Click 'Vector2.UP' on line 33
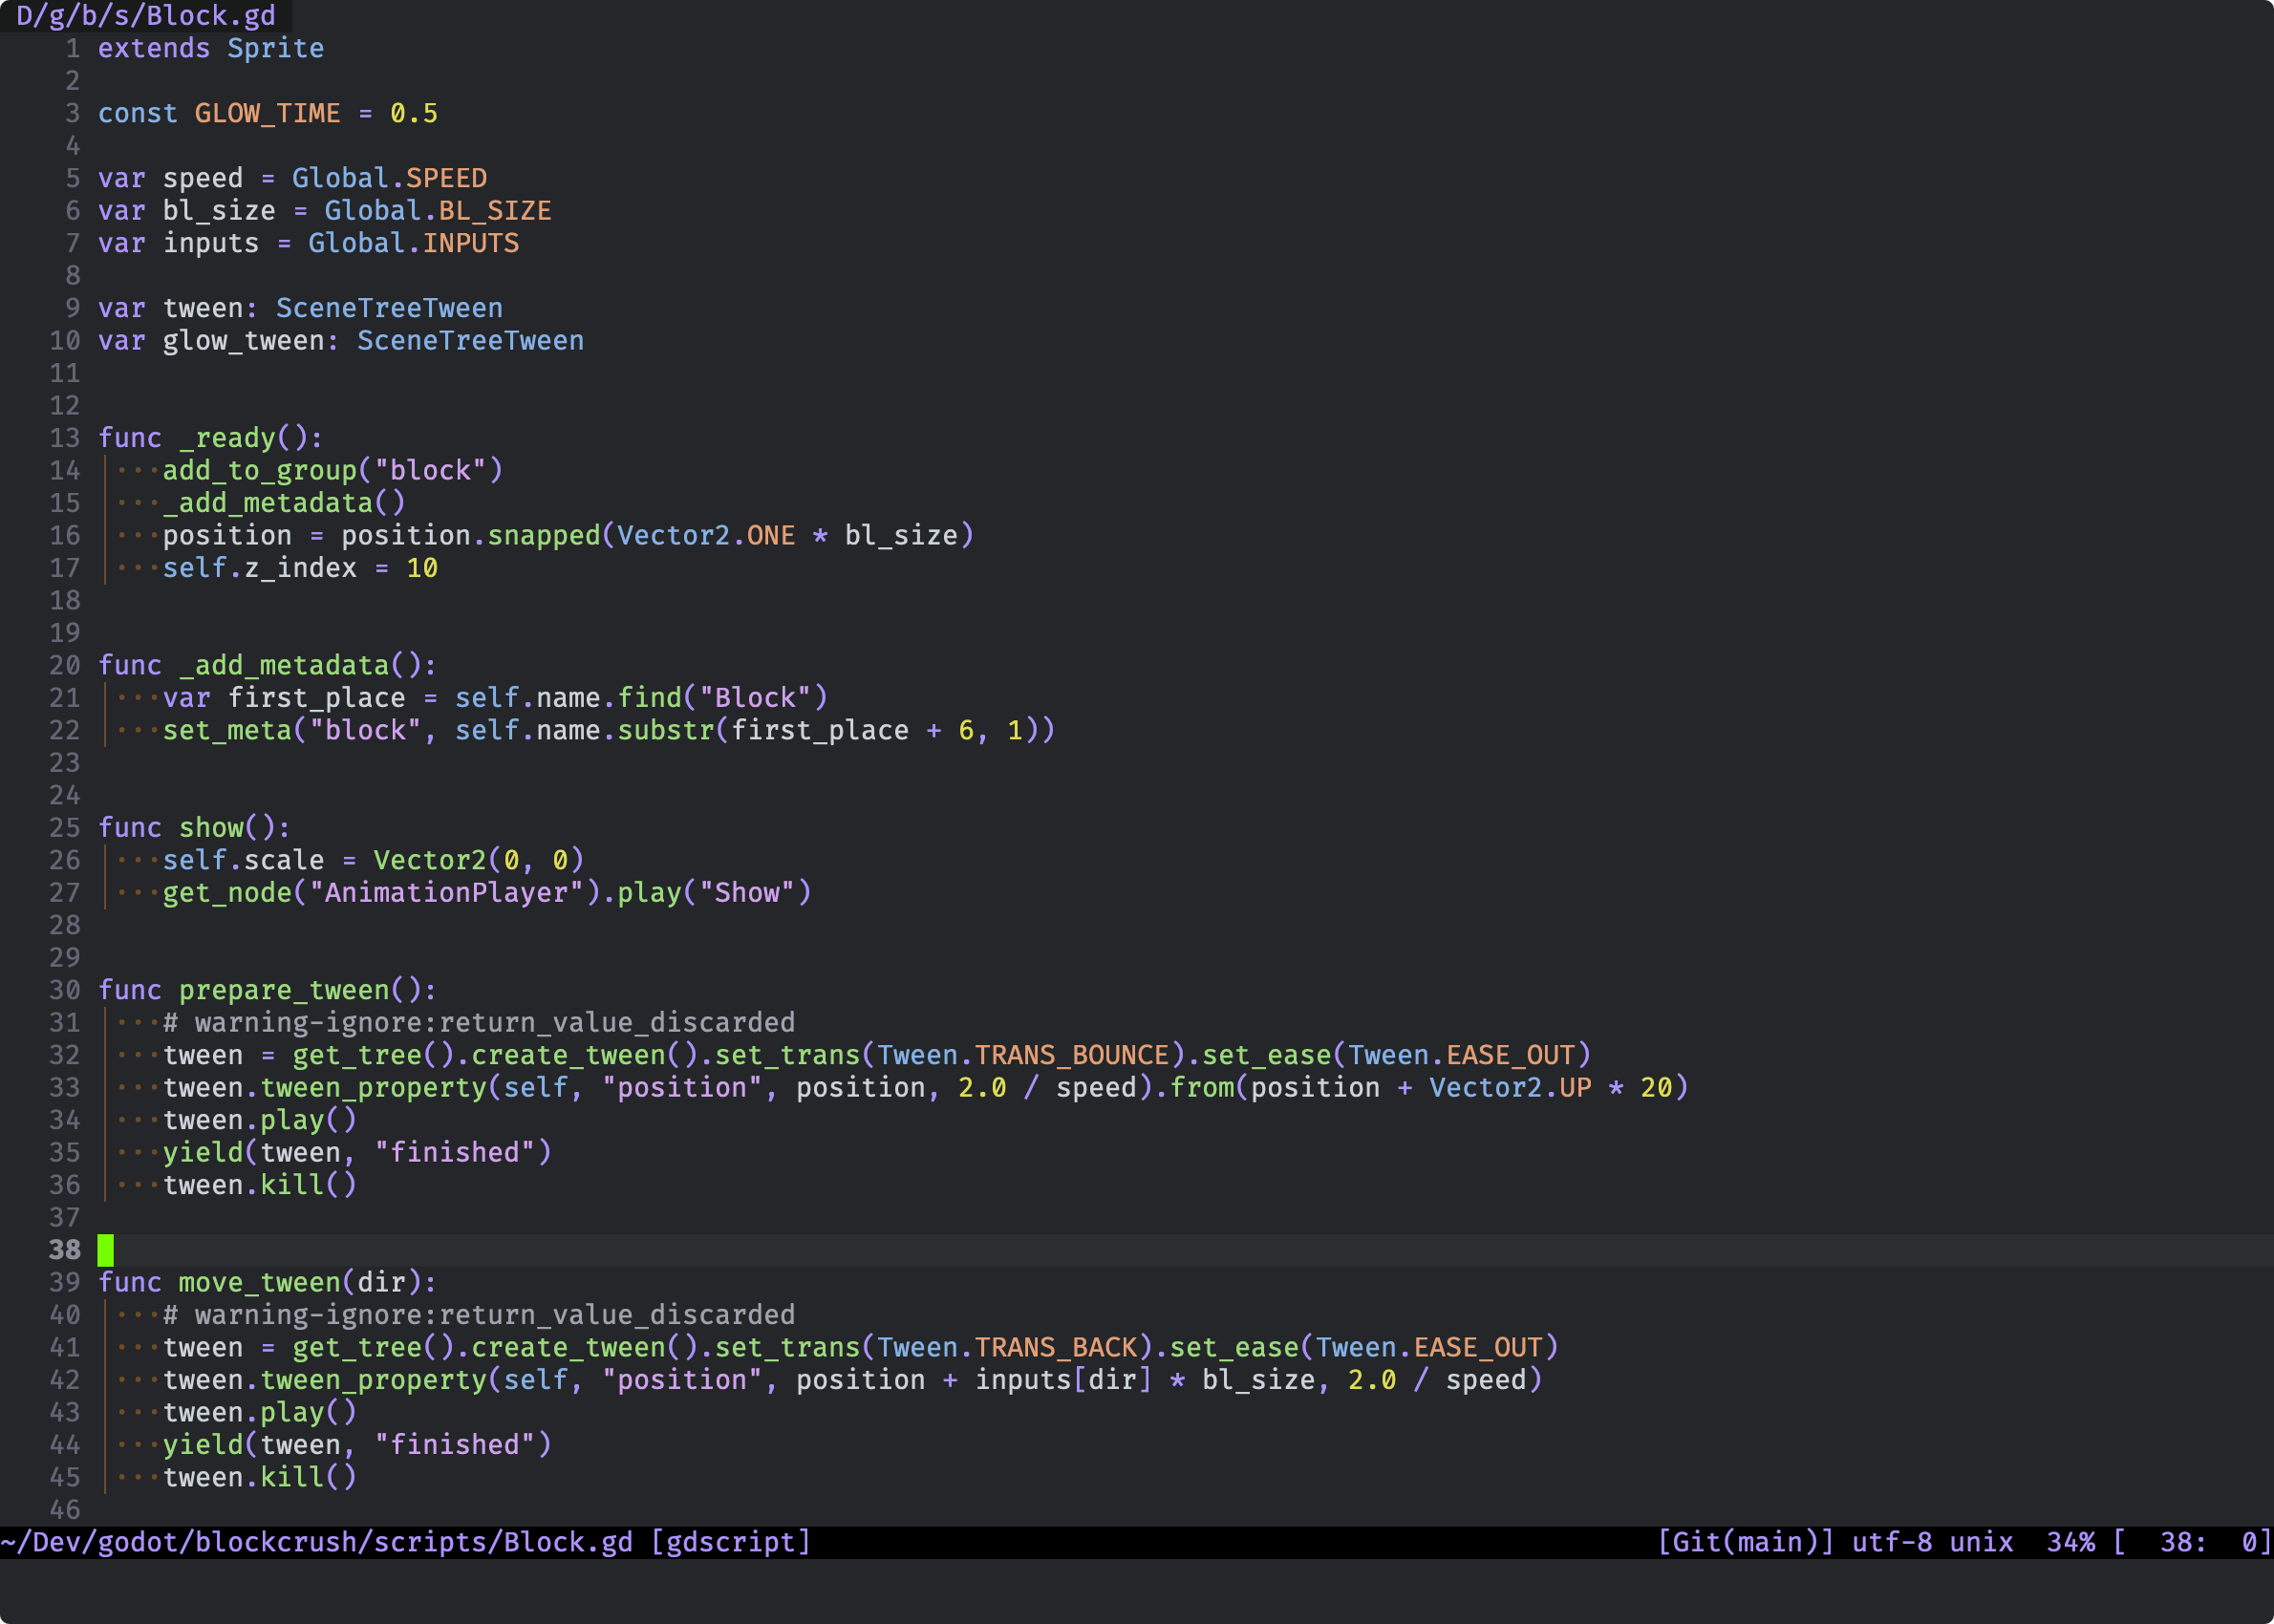 1510,1088
